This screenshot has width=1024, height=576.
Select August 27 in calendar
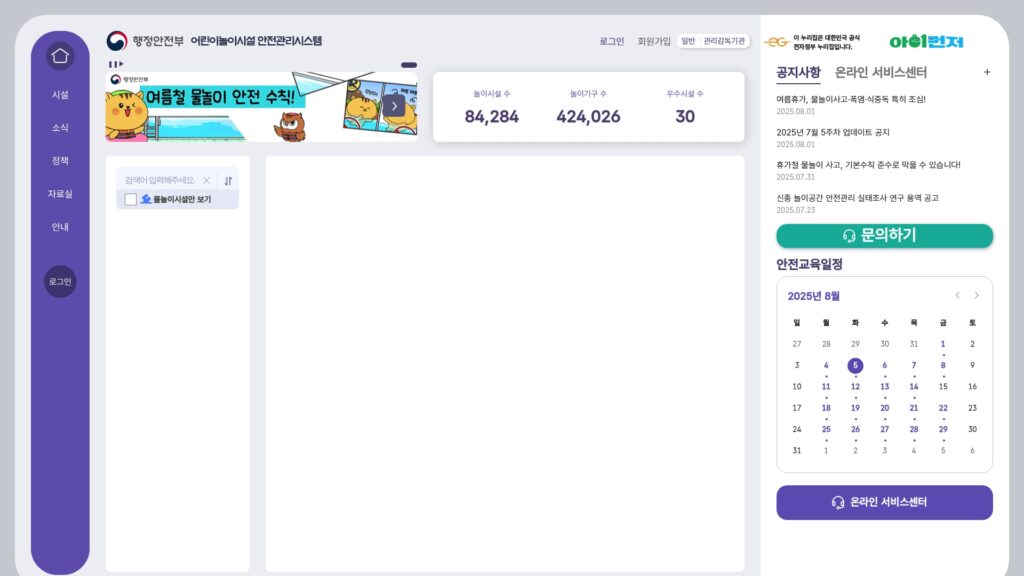[x=884, y=429]
